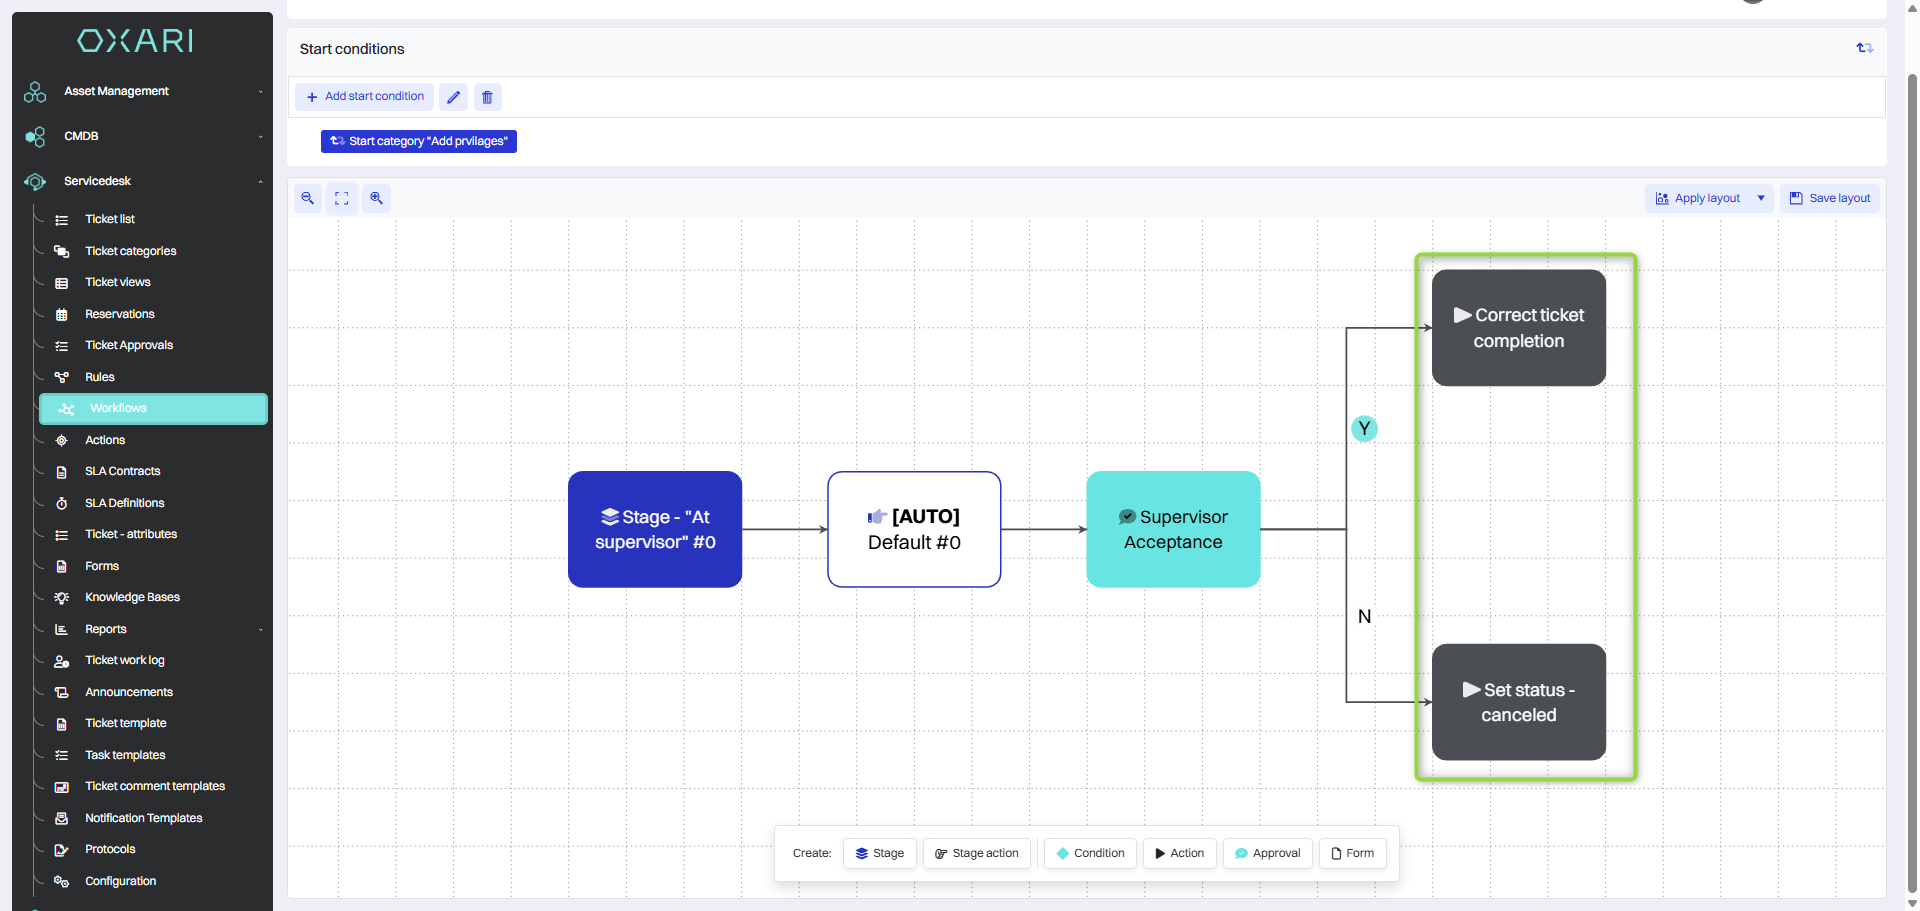Click the zoom in magnifier icon
Screen dimensions: 1920x911
(x=376, y=198)
